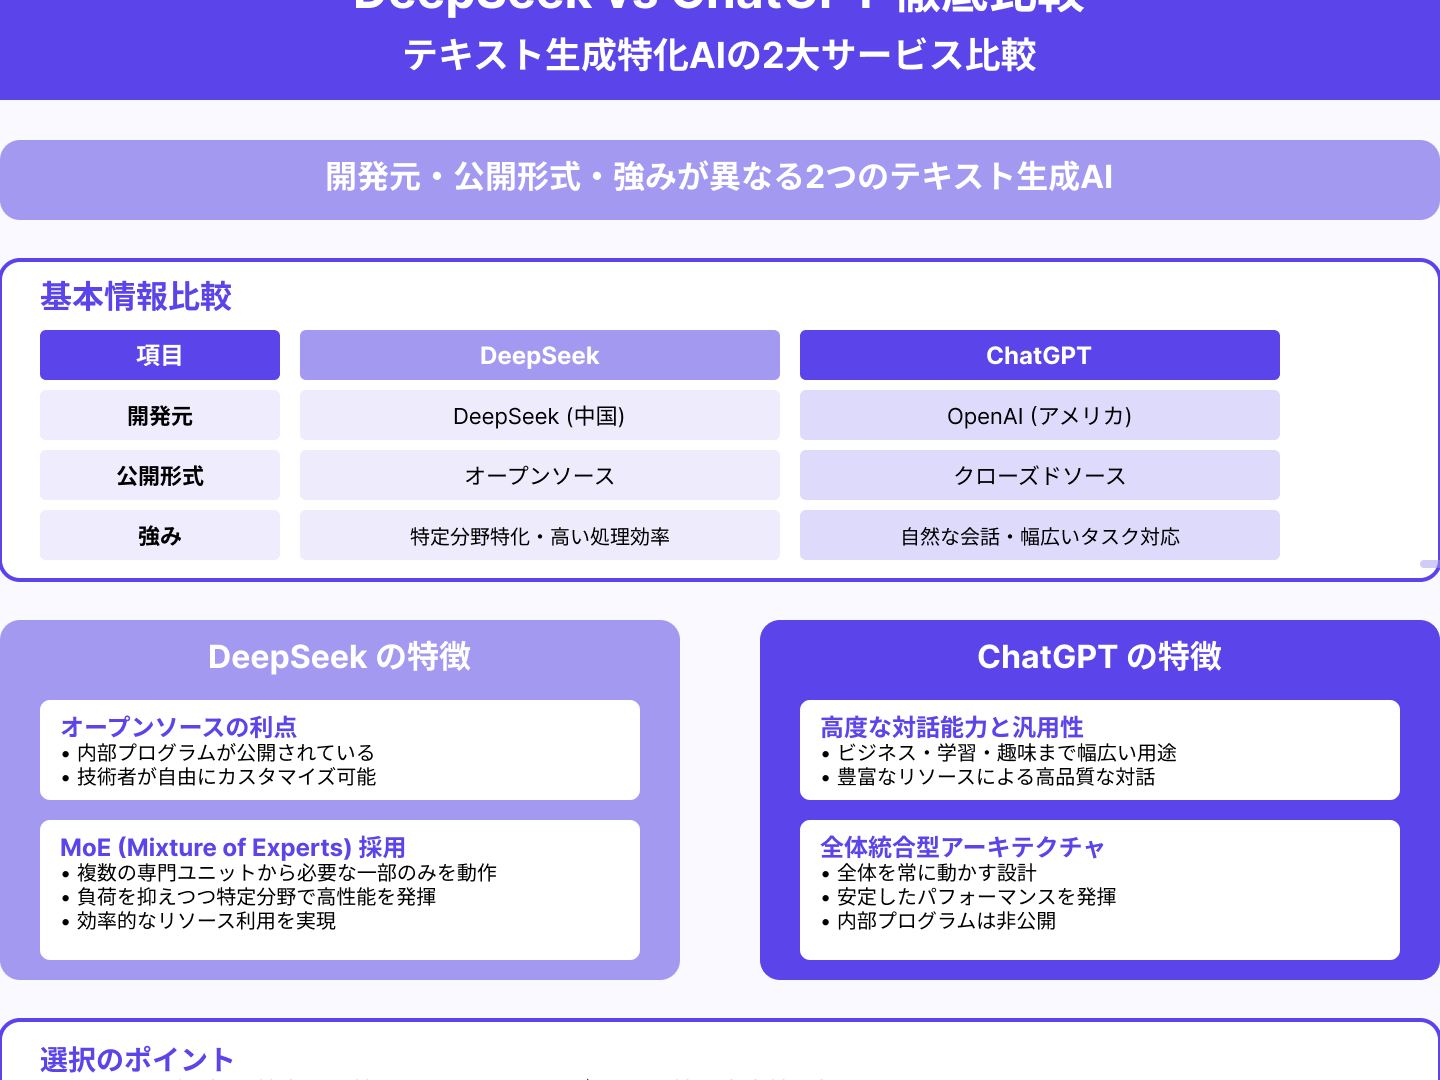Screen dimensions: 1440x1080
Task: Select the '高度な対話能力と汎用性' card heading
Action: point(952,727)
